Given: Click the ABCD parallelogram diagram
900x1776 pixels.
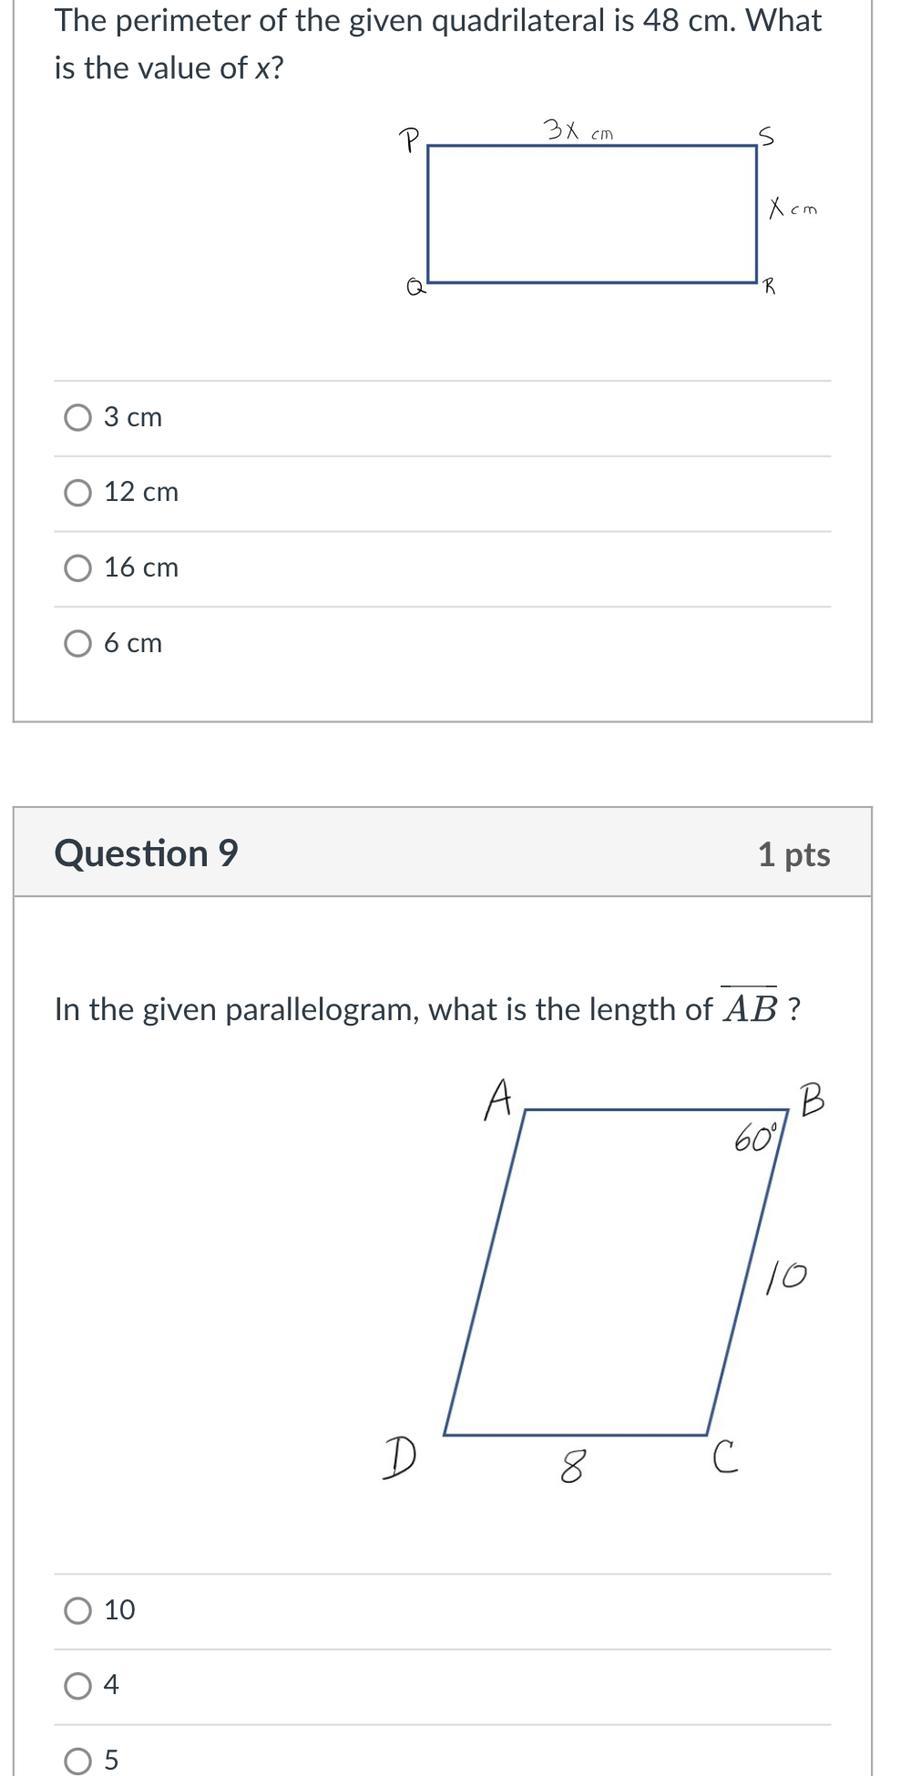Looking at the screenshot, I should click(607, 1282).
